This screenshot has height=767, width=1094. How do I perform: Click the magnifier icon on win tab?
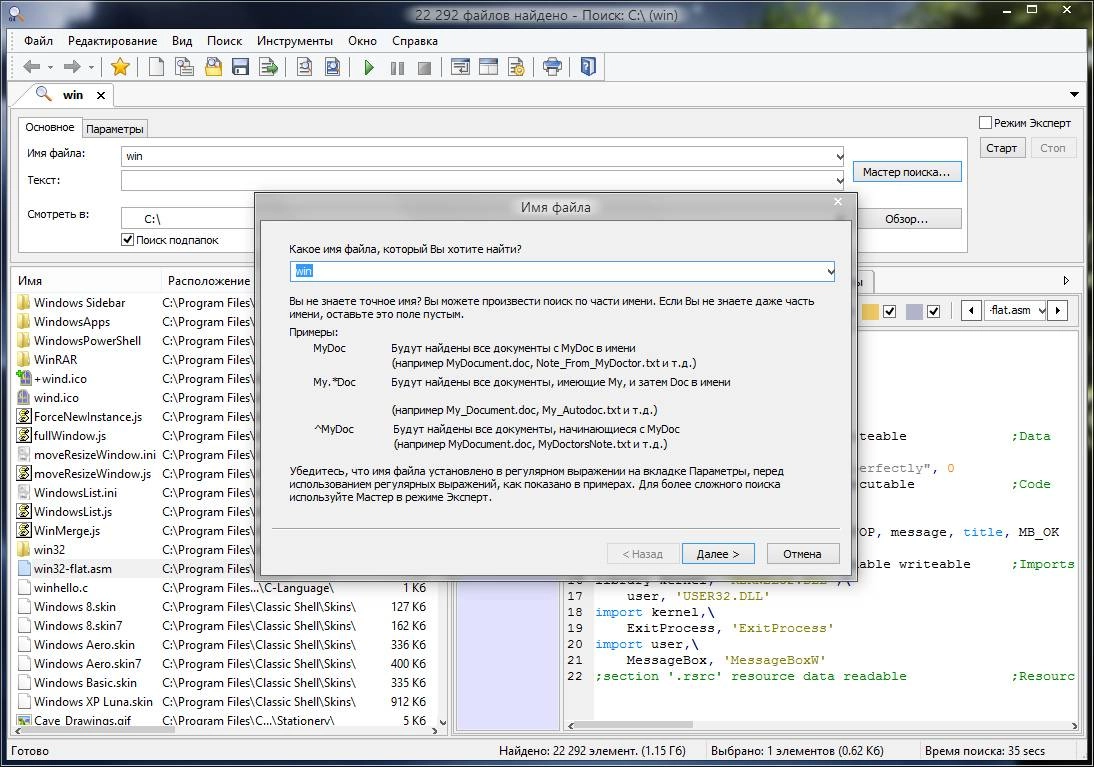pyautogui.click(x=43, y=94)
